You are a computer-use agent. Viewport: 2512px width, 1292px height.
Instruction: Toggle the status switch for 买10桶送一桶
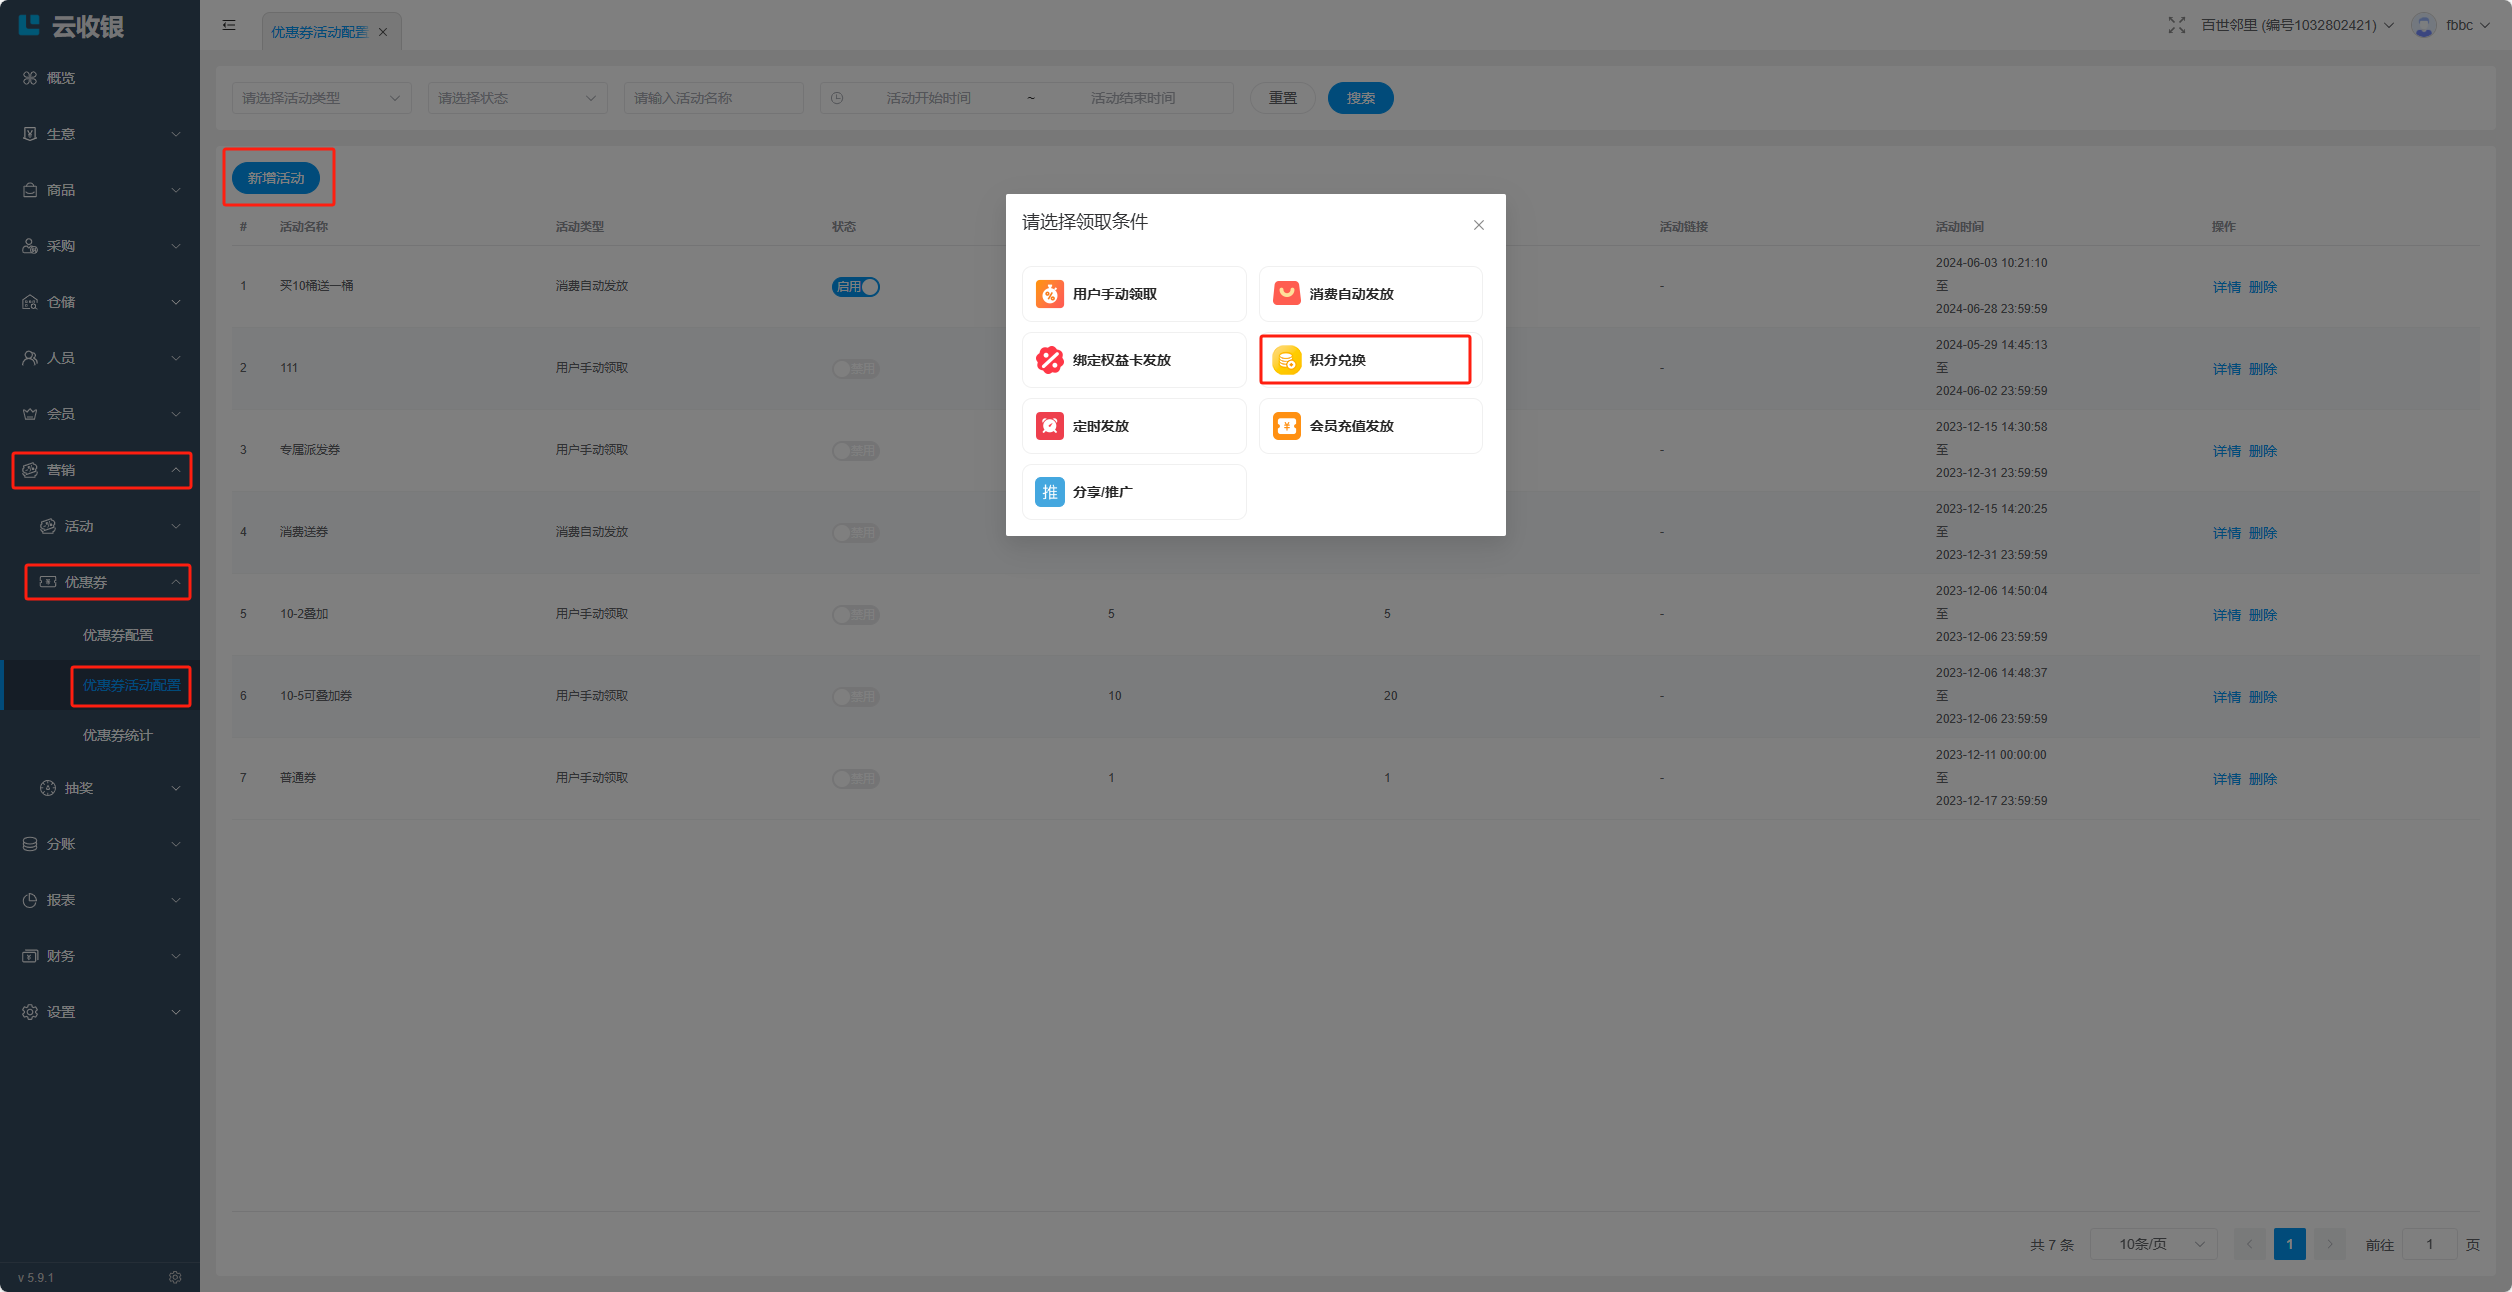click(855, 287)
